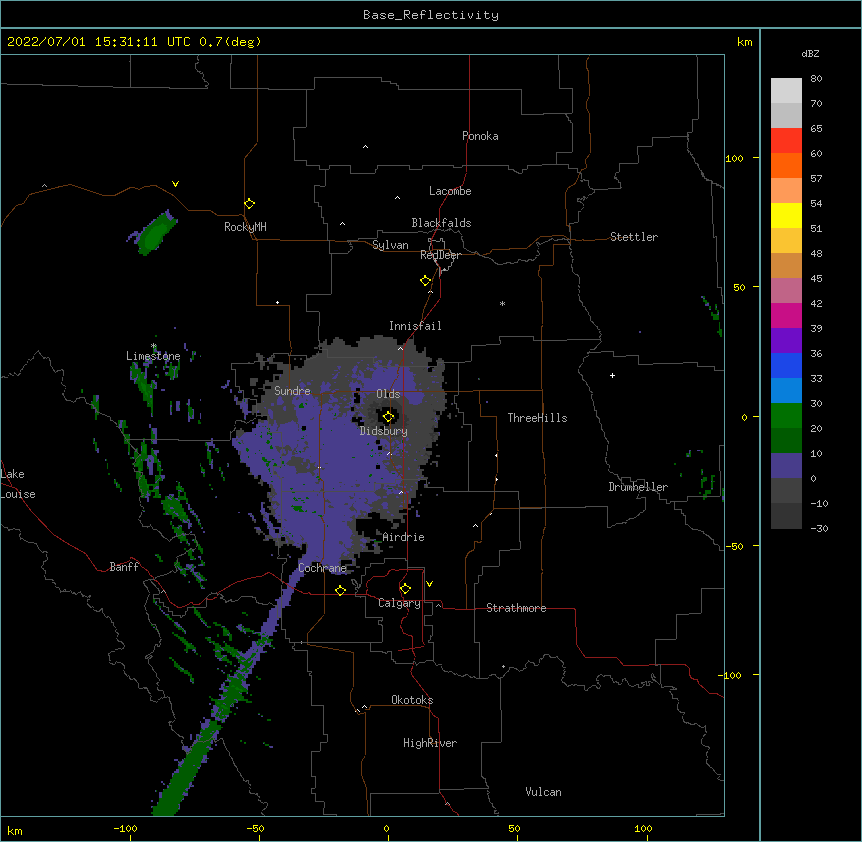This screenshot has width=862, height=842.
Task: Click the Blackfalds city label
Action: tap(441, 223)
